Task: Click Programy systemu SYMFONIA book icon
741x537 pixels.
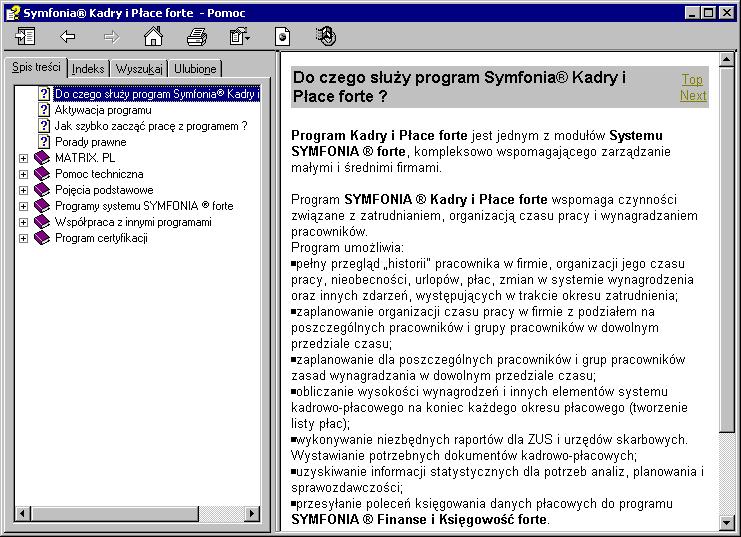Action: [42, 206]
